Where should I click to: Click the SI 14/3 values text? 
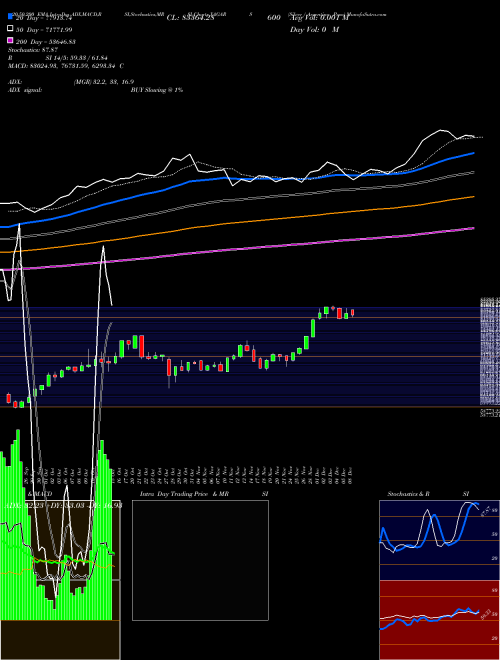(77, 58)
